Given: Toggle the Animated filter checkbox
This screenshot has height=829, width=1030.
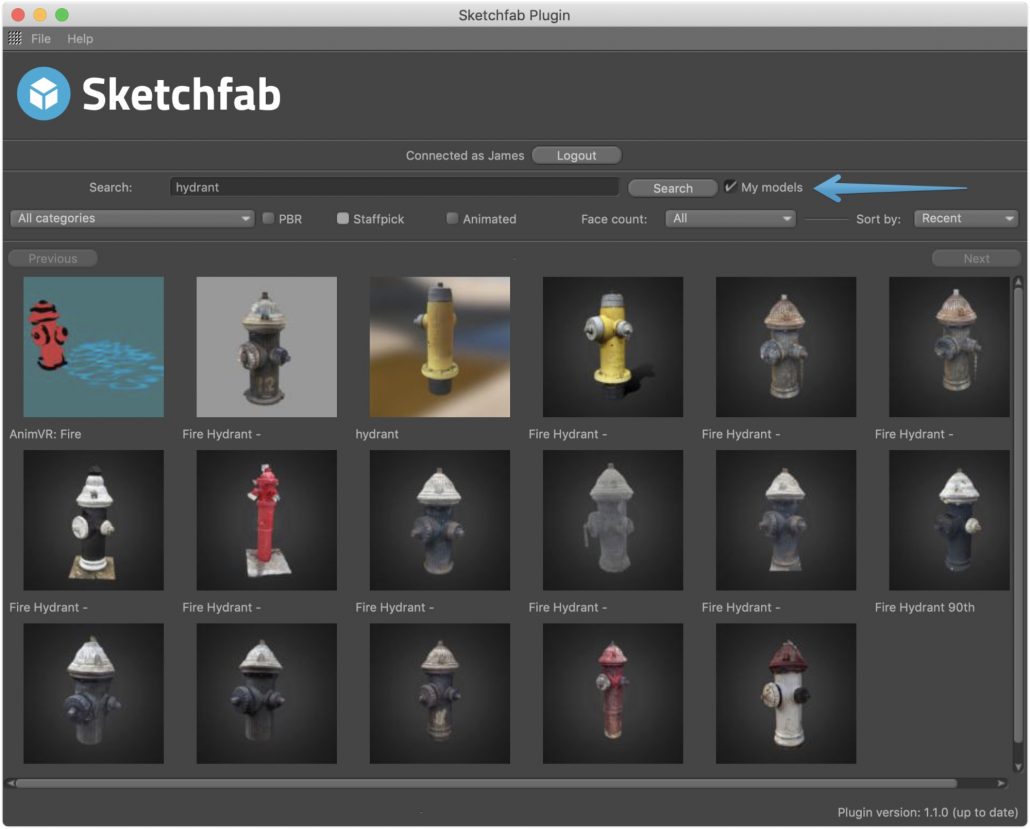Looking at the screenshot, I should tap(452, 219).
